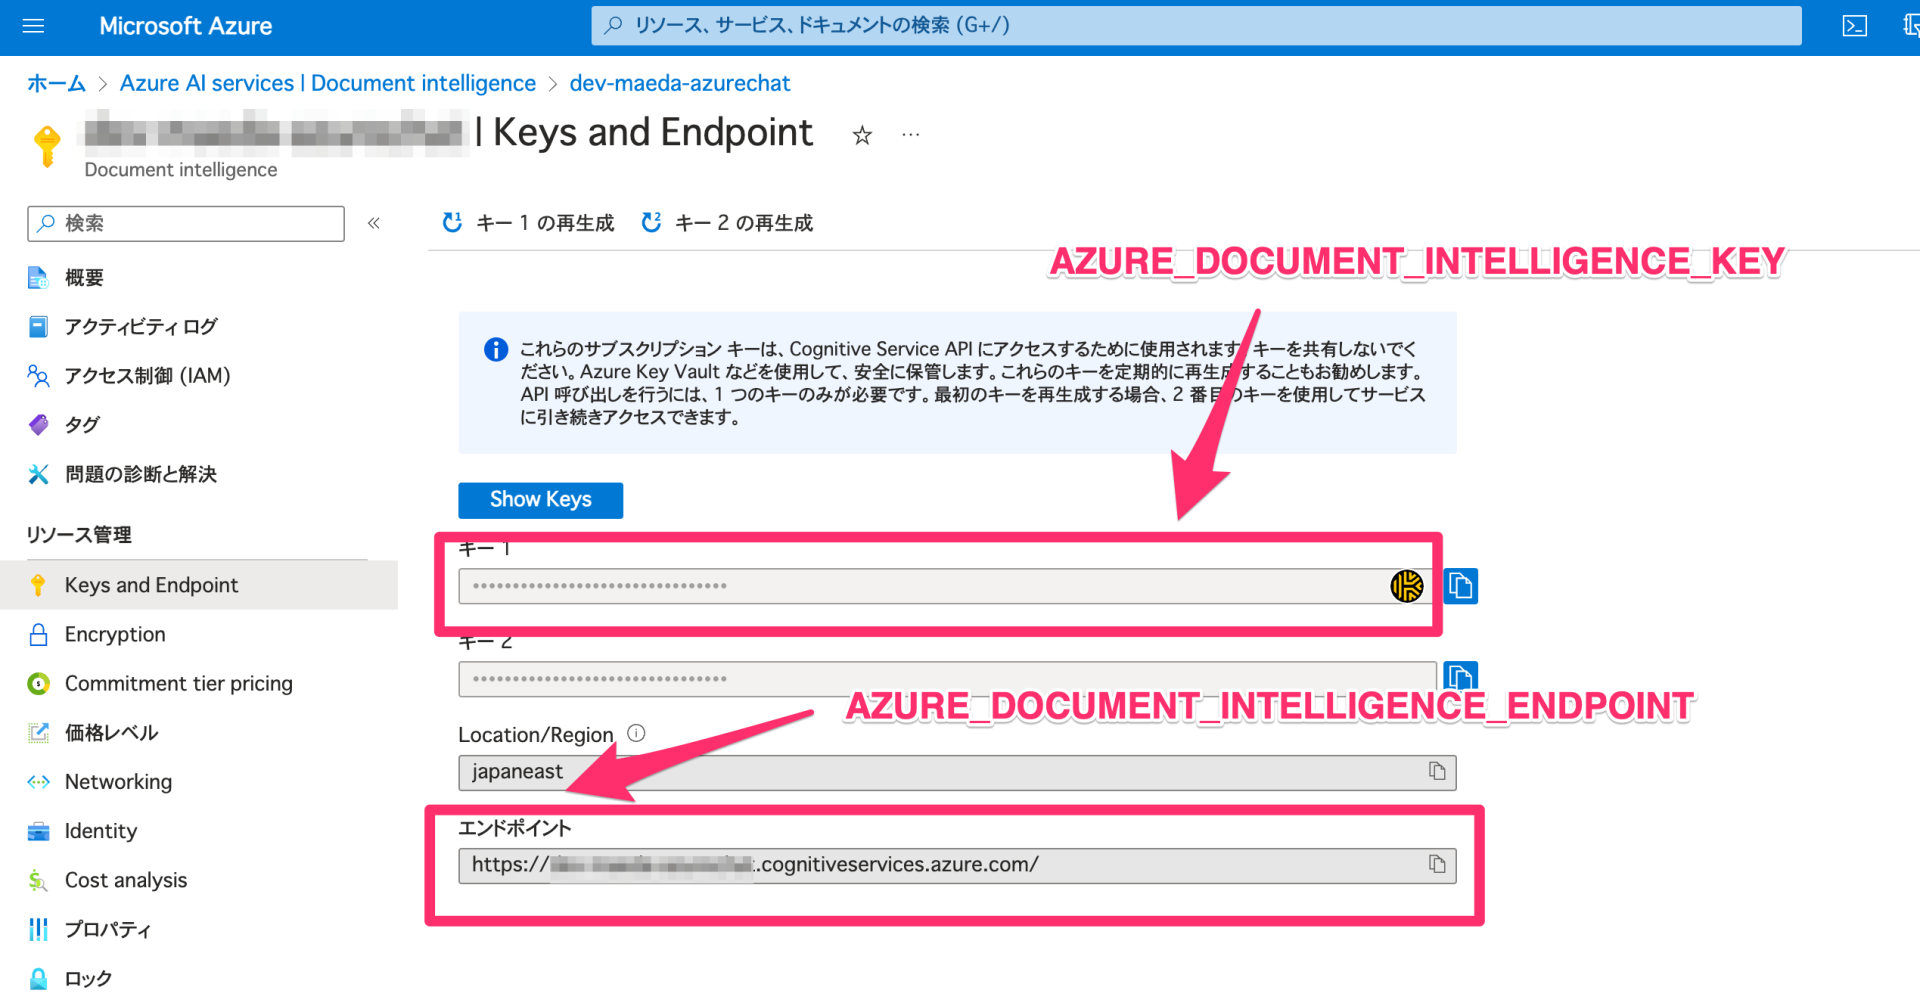This screenshot has height=1006, width=1920.
Task: Copy the キー 2 value using its copy icon
Action: click(1461, 676)
